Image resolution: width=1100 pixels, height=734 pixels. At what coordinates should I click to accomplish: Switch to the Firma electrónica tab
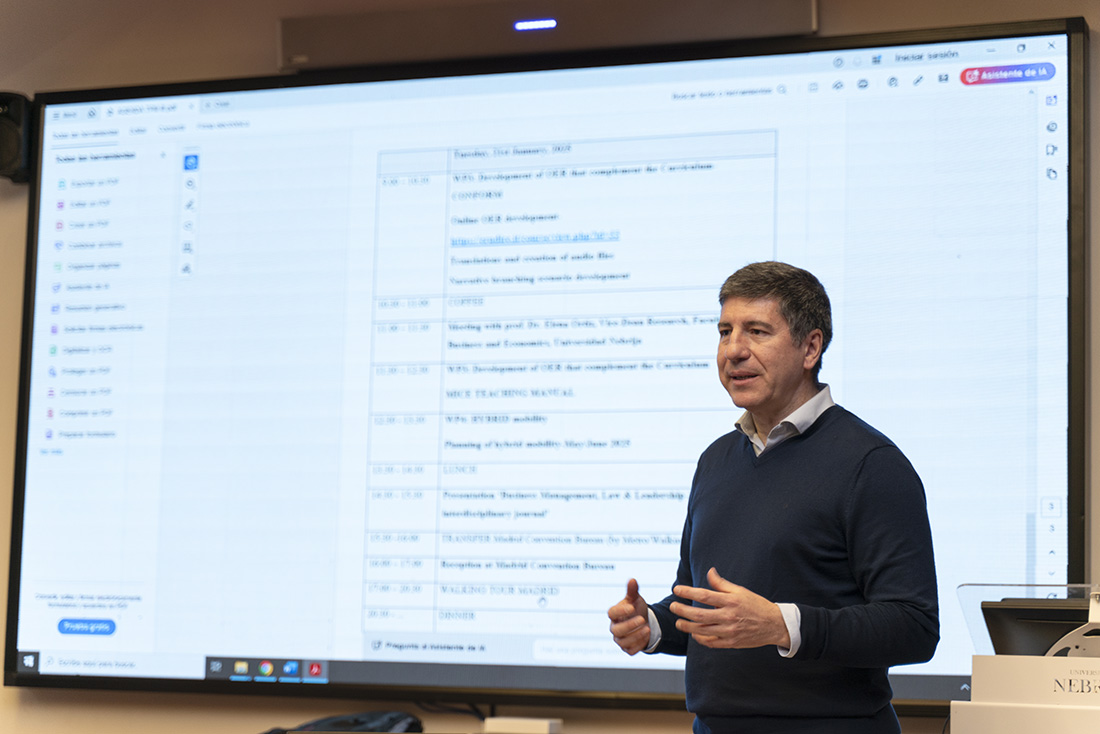pos(222,125)
